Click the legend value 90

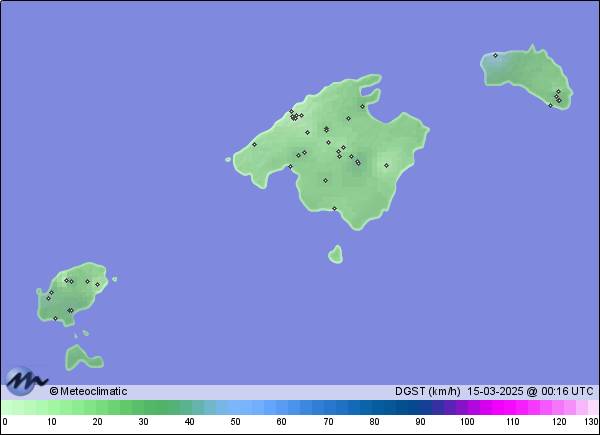pyautogui.click(x=420, y=422)
